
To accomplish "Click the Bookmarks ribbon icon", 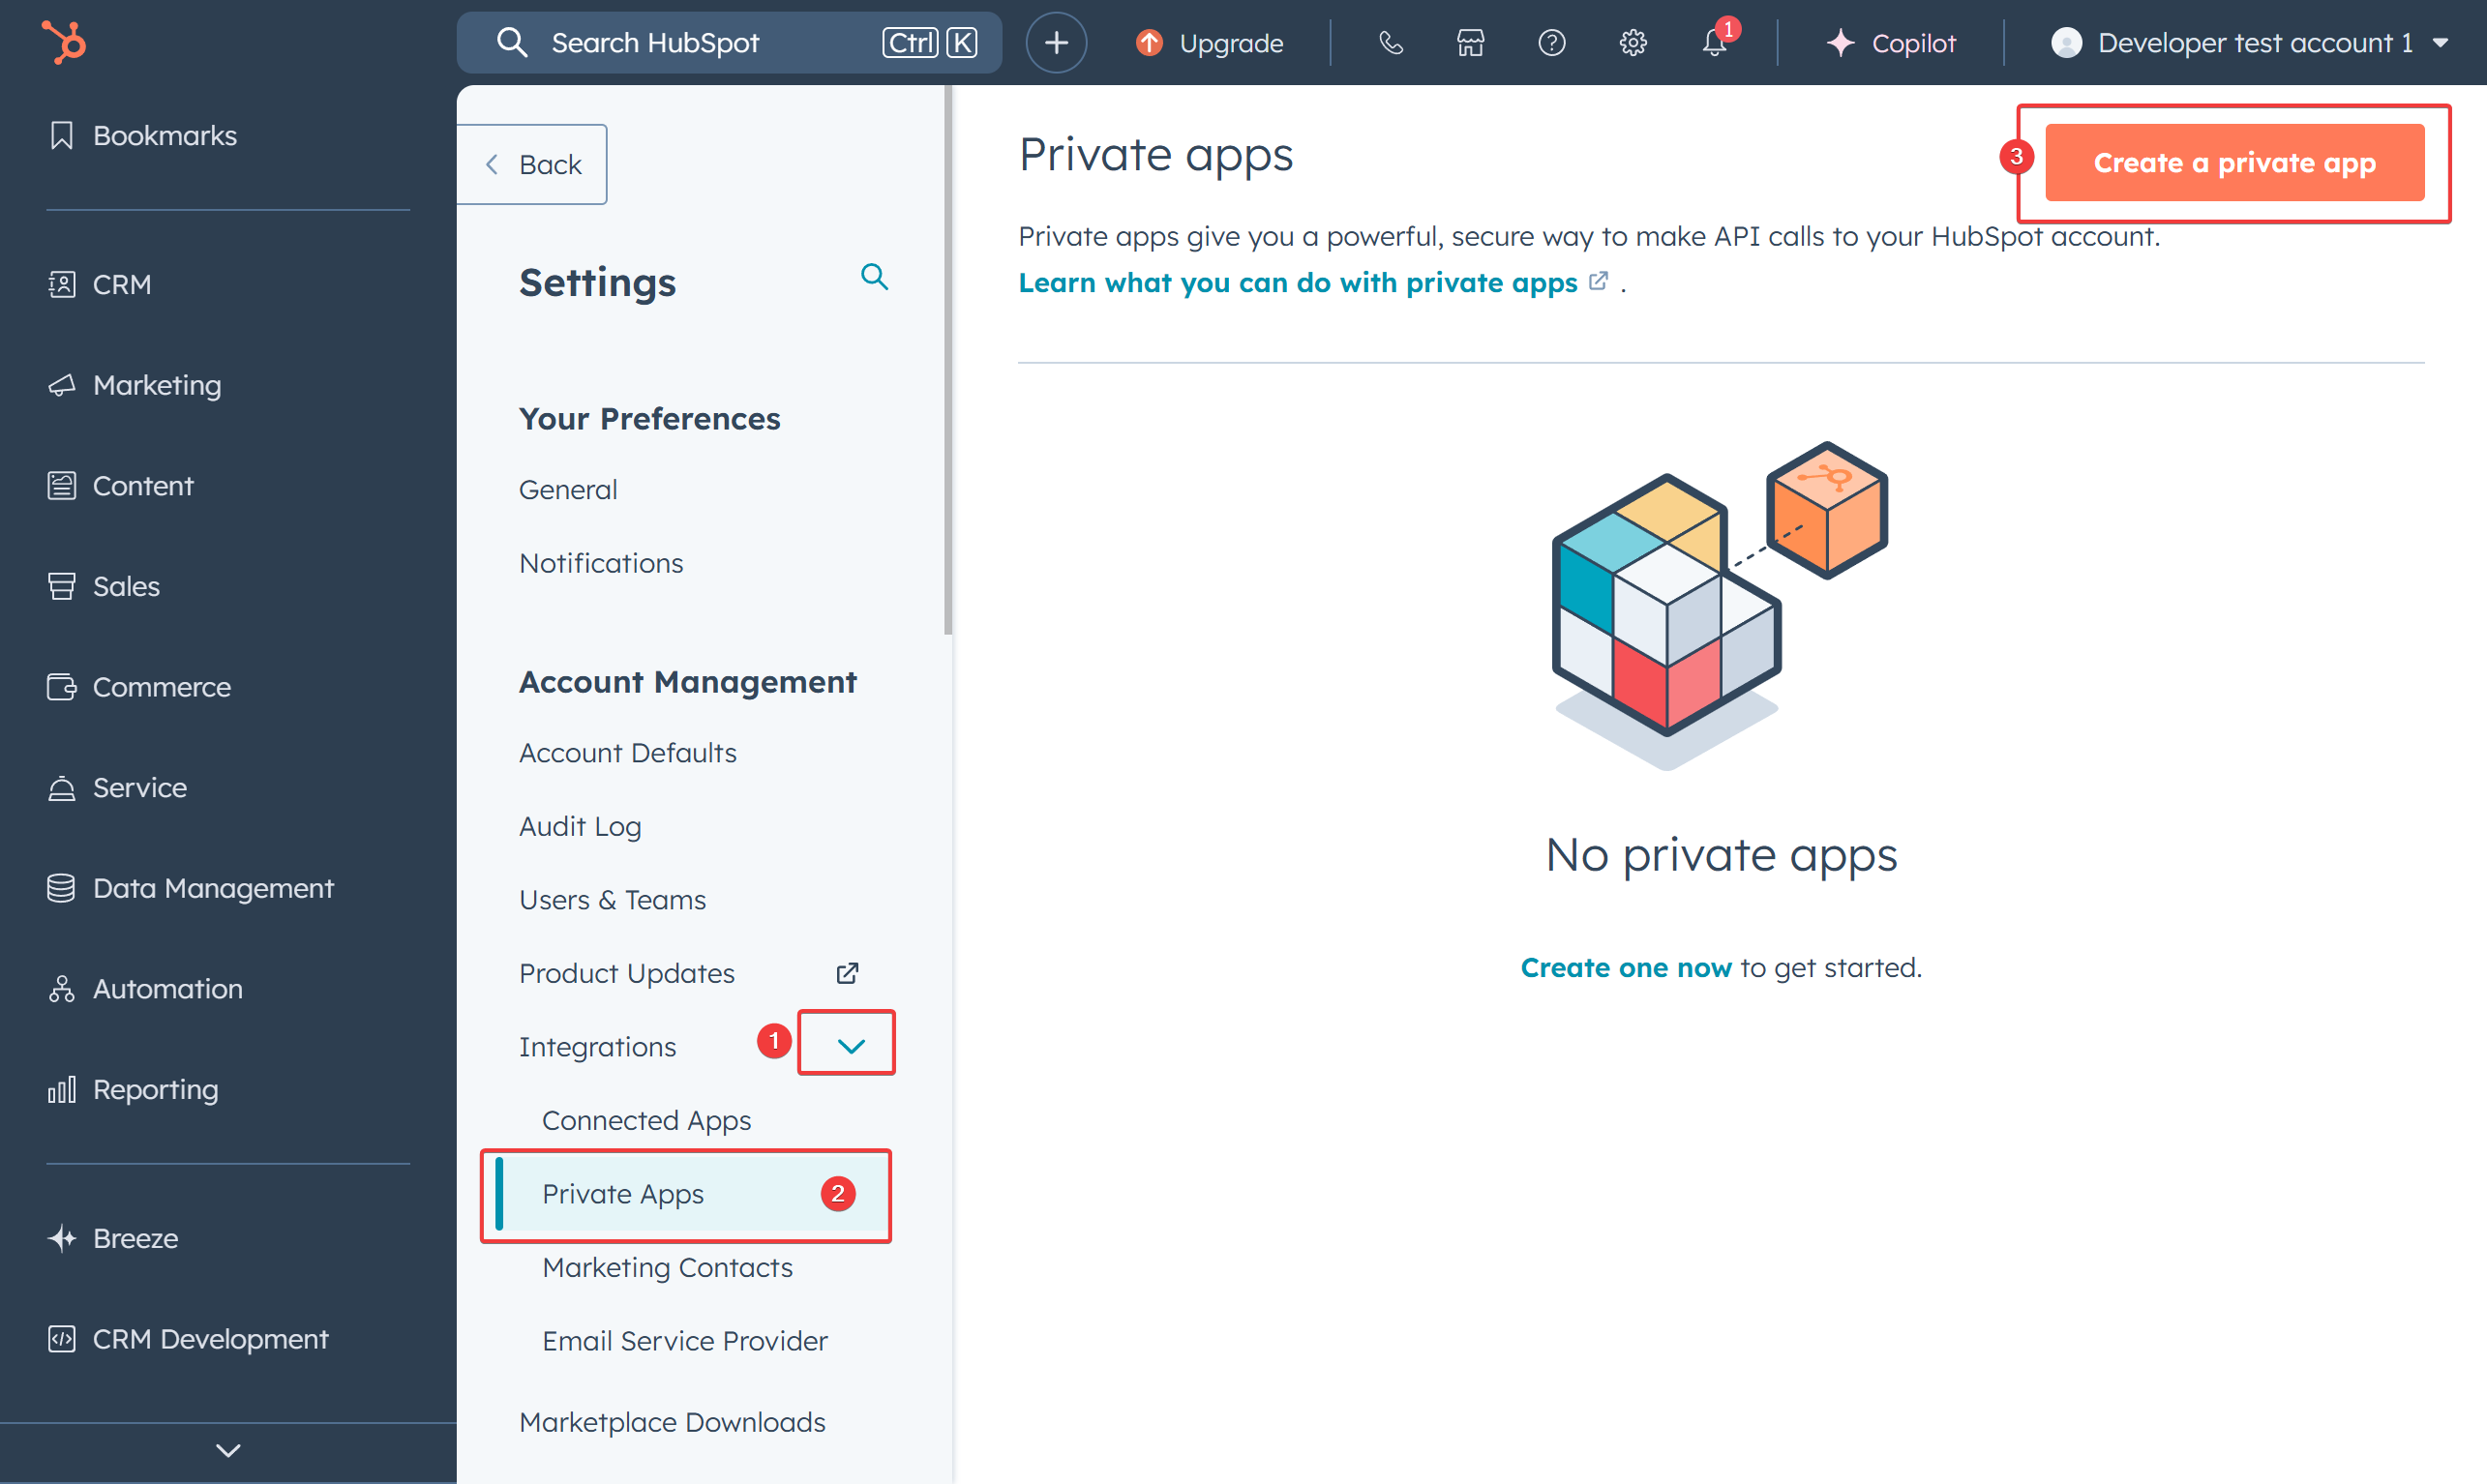I will [62, 136].
